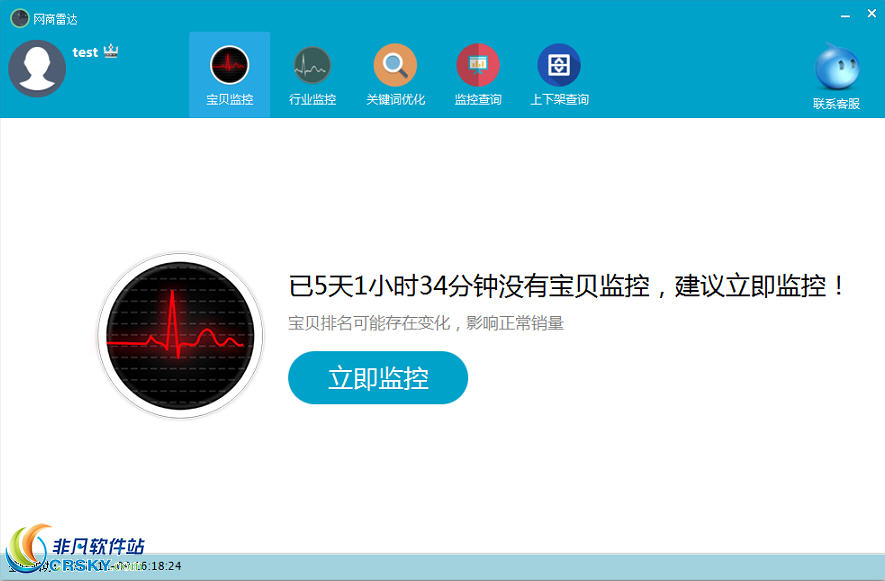Open the 宝贝监控 heartbeat tab
This screenshot has width=885, height=581.
tap(229, 75)
